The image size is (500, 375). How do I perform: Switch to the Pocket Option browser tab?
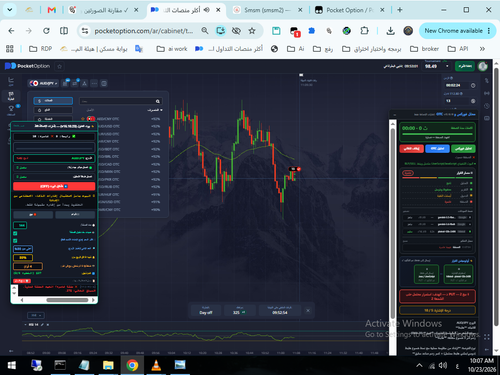[x=350, y=10]
